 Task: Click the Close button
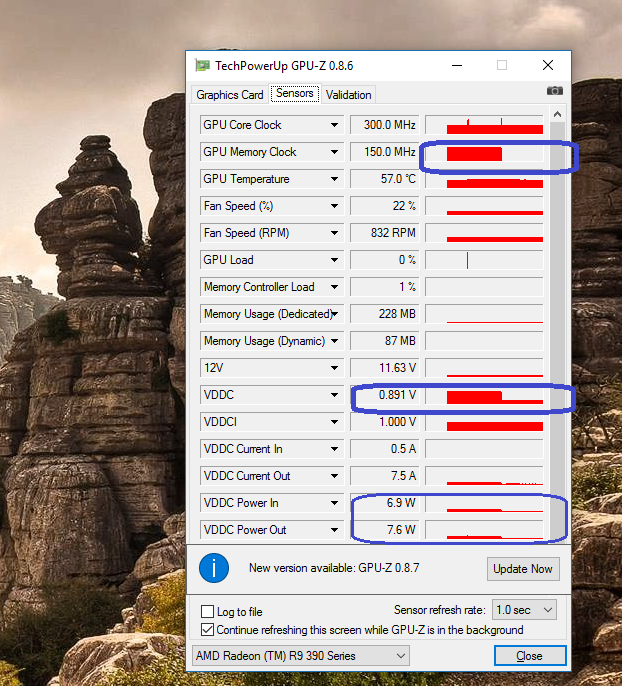click(530, 656)
